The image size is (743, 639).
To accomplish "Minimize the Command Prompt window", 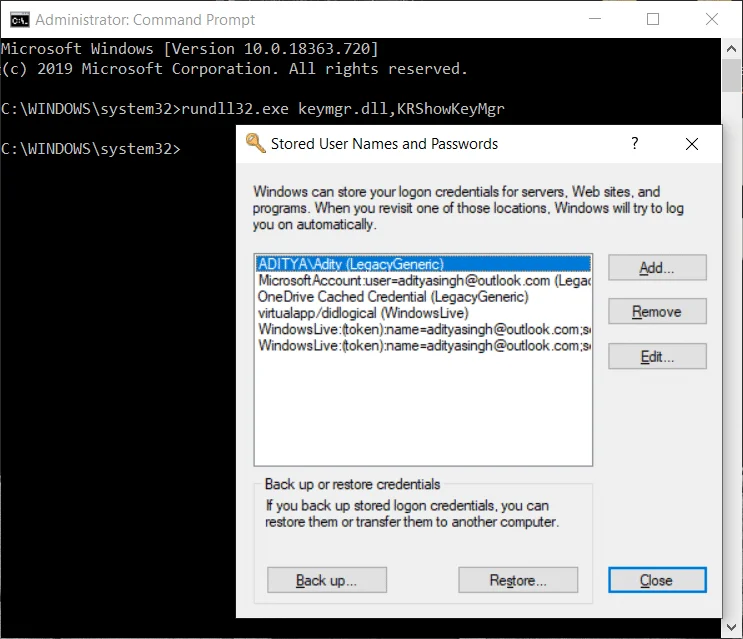I will 595,19.
